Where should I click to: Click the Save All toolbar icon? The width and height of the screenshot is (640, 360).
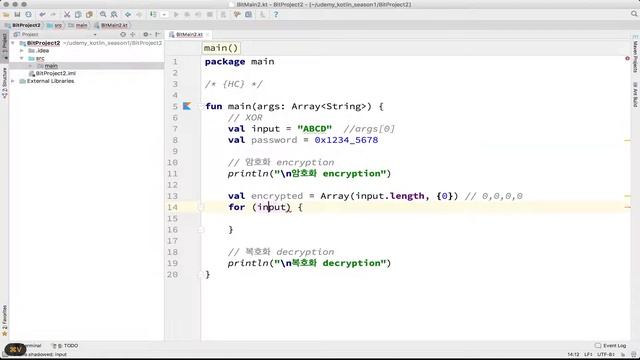17,15
